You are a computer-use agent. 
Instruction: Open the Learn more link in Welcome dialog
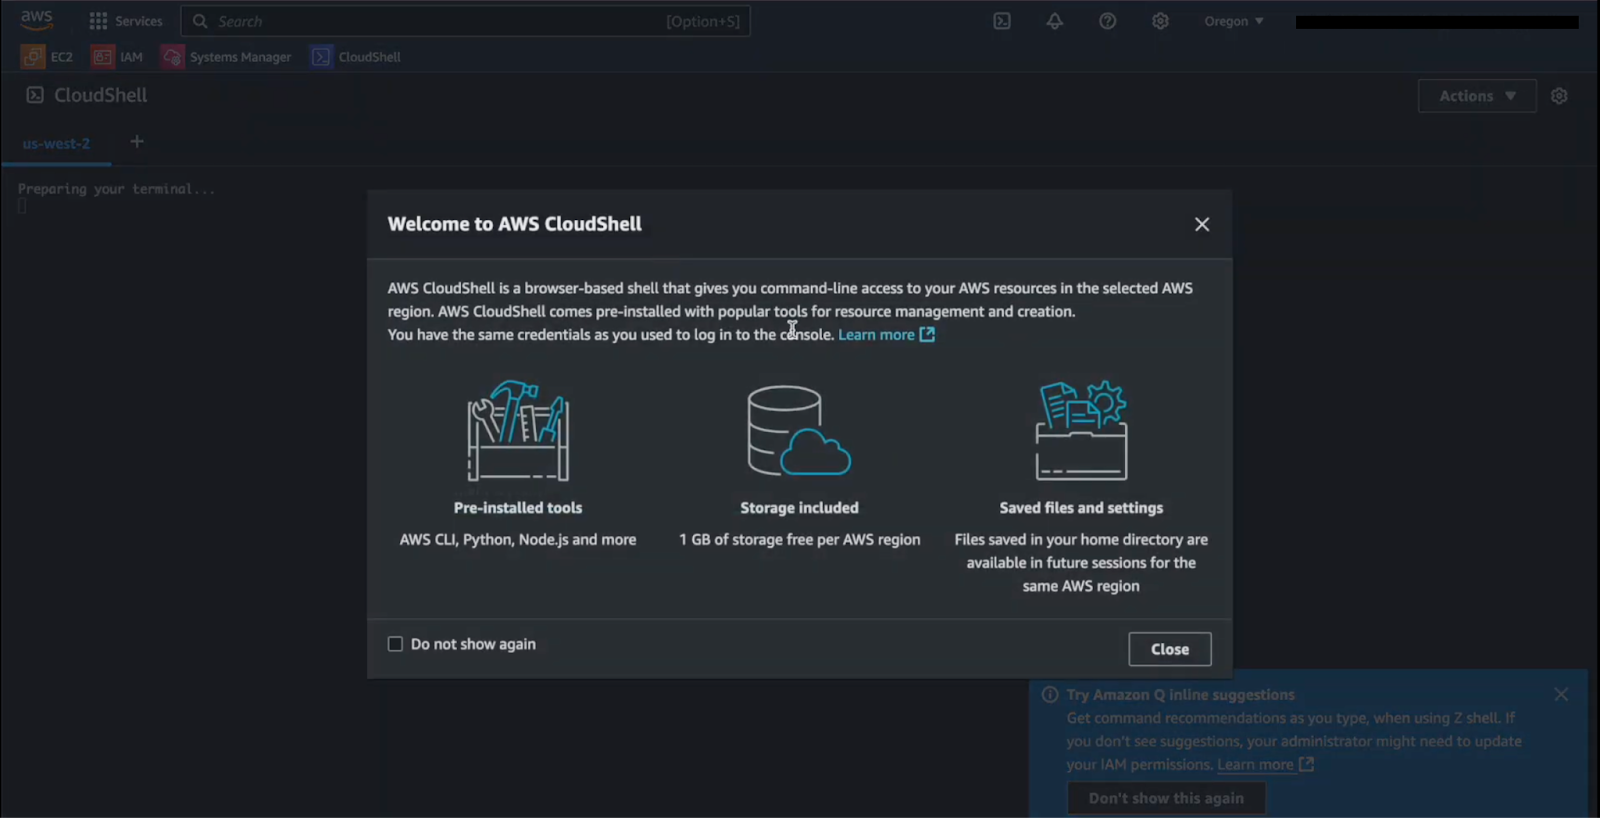886,335
